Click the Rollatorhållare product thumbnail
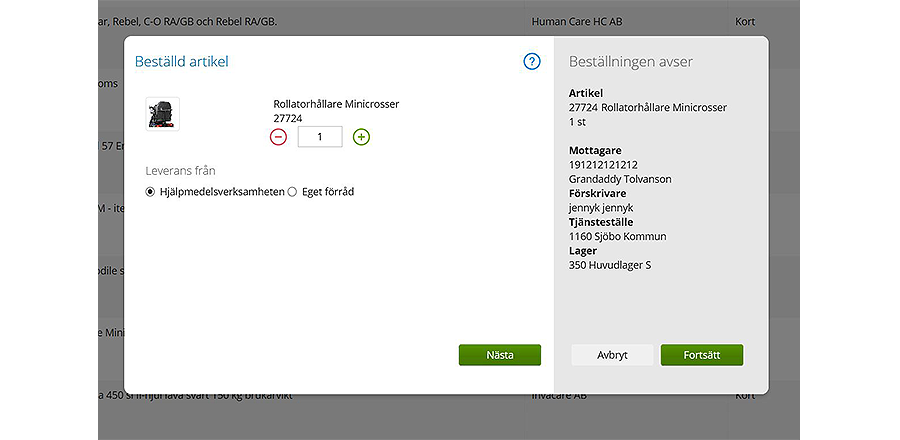 (x=162, y=114)
